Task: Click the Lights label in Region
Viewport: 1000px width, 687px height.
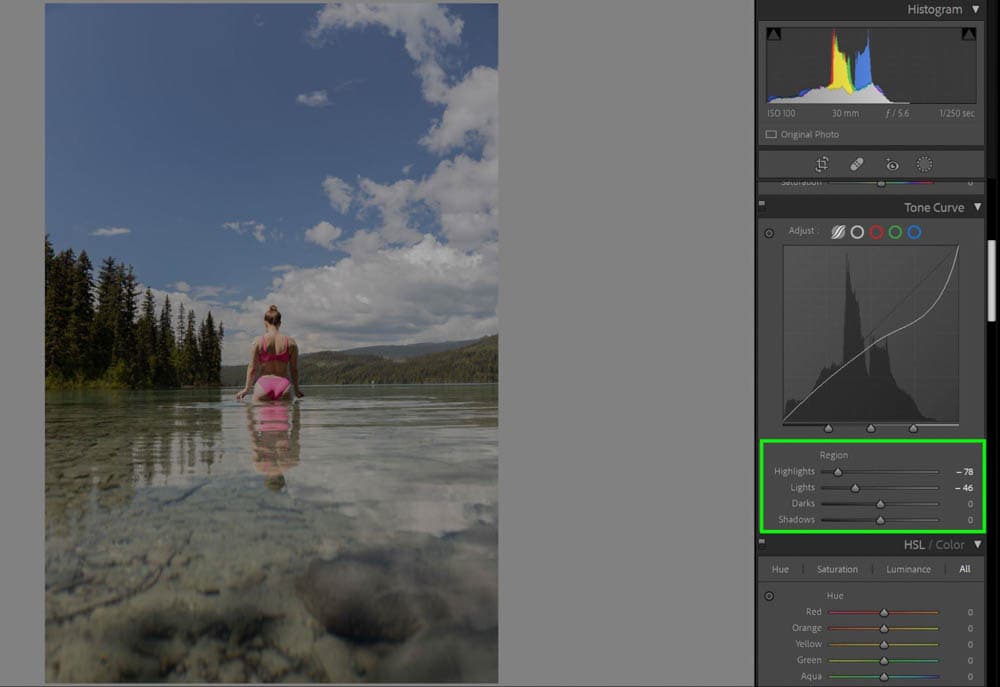Action: click(x=802, y=487)
